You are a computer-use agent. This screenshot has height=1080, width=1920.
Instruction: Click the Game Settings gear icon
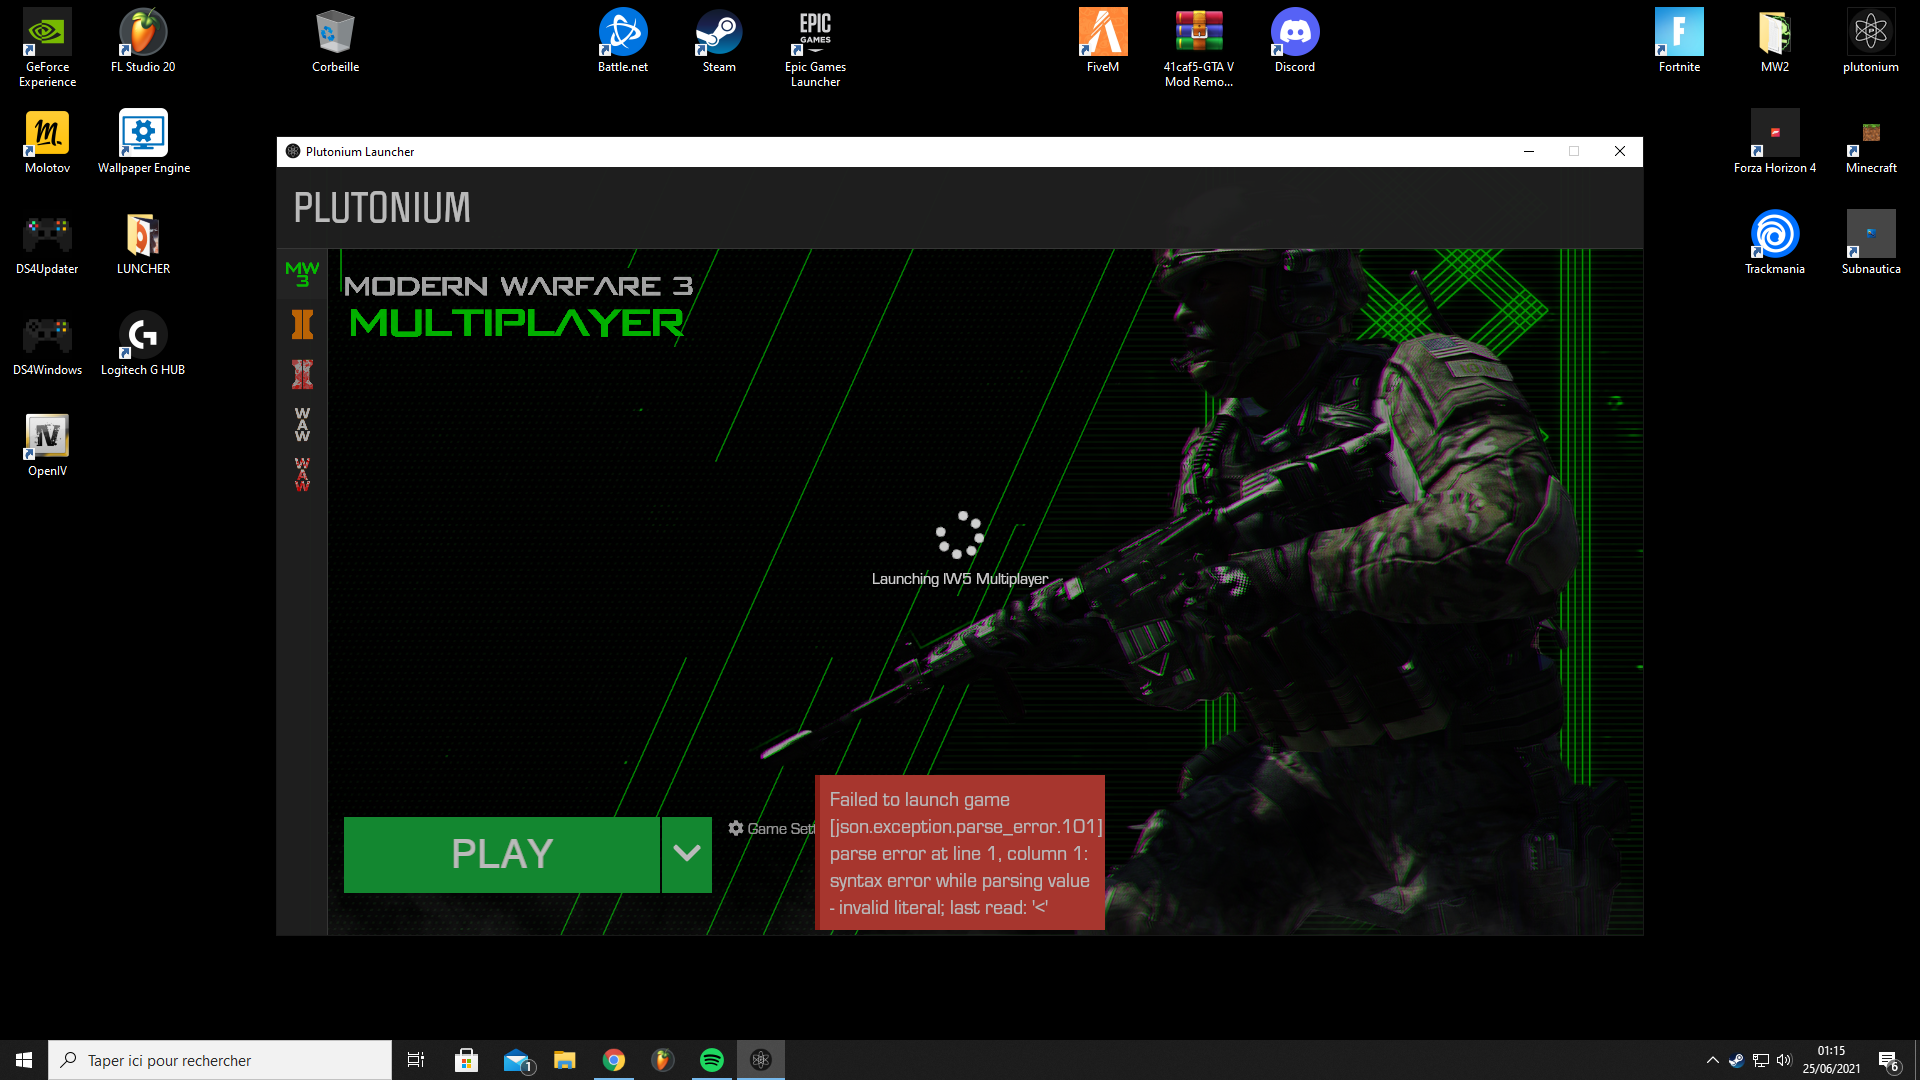click(736, 828)
